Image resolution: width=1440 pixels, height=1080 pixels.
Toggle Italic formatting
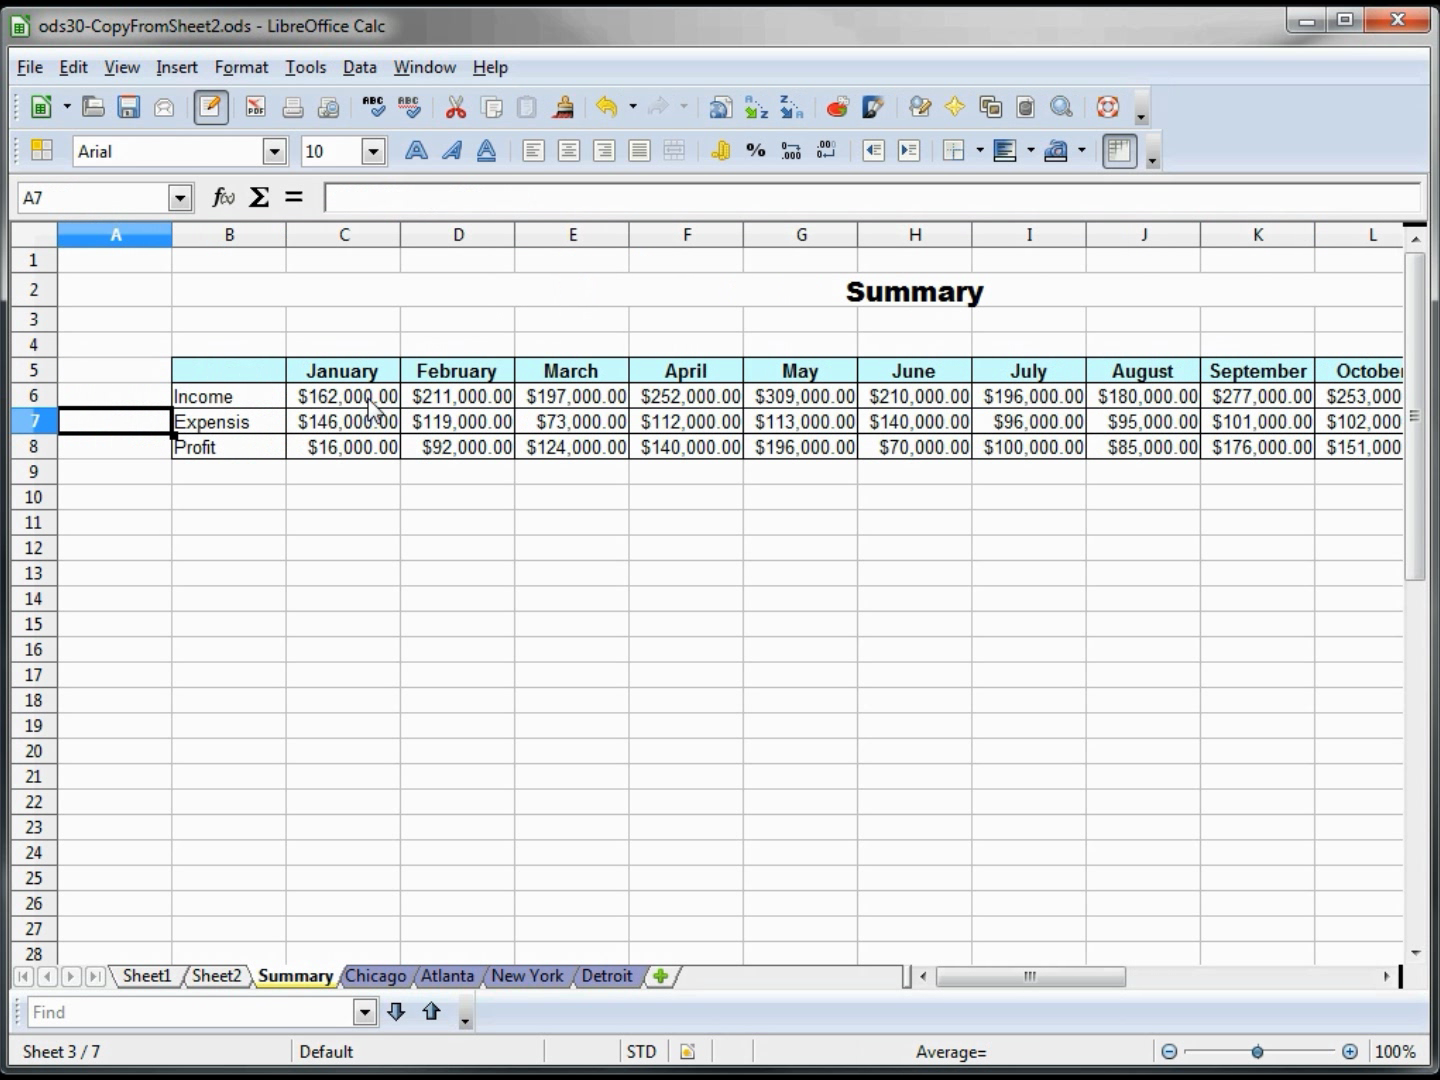pos(452,151)
